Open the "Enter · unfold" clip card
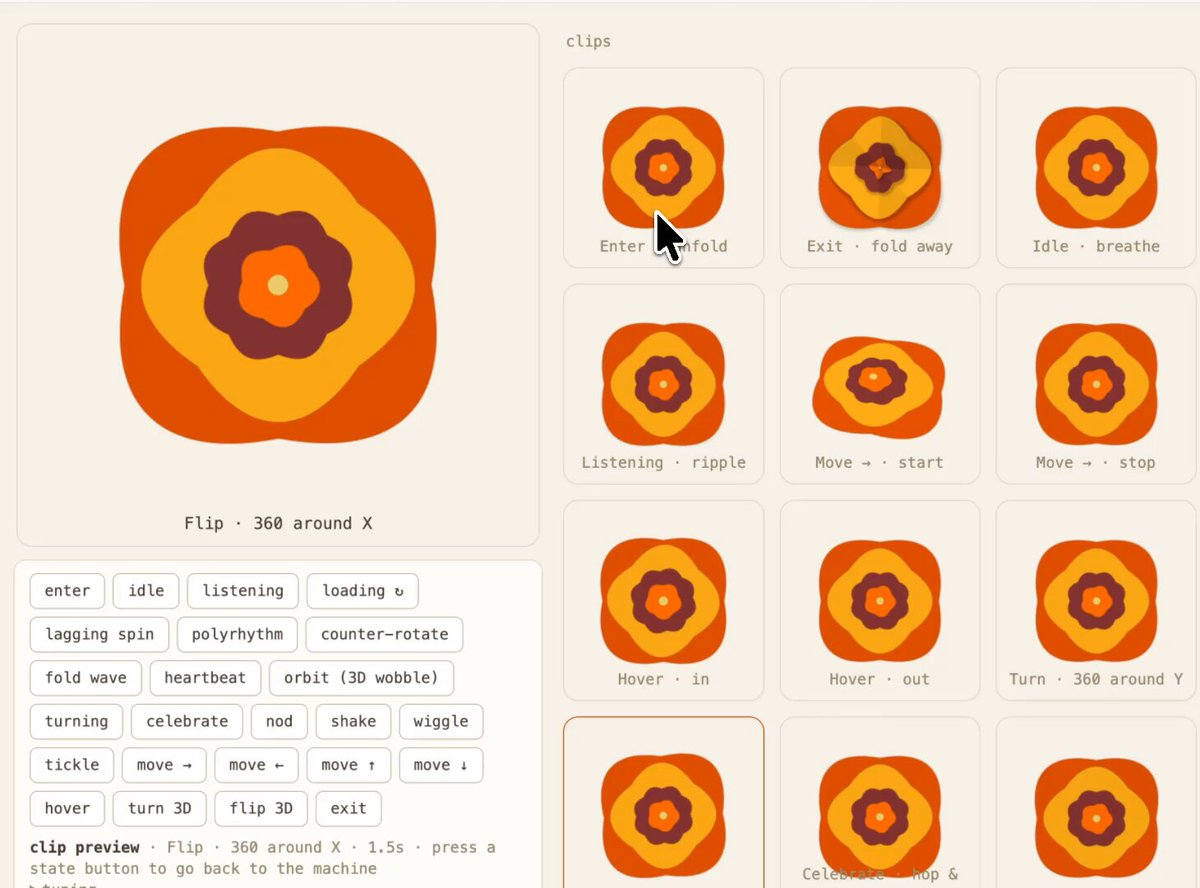This screenshot has width=1200, height=888. click(x=664, y=168)
